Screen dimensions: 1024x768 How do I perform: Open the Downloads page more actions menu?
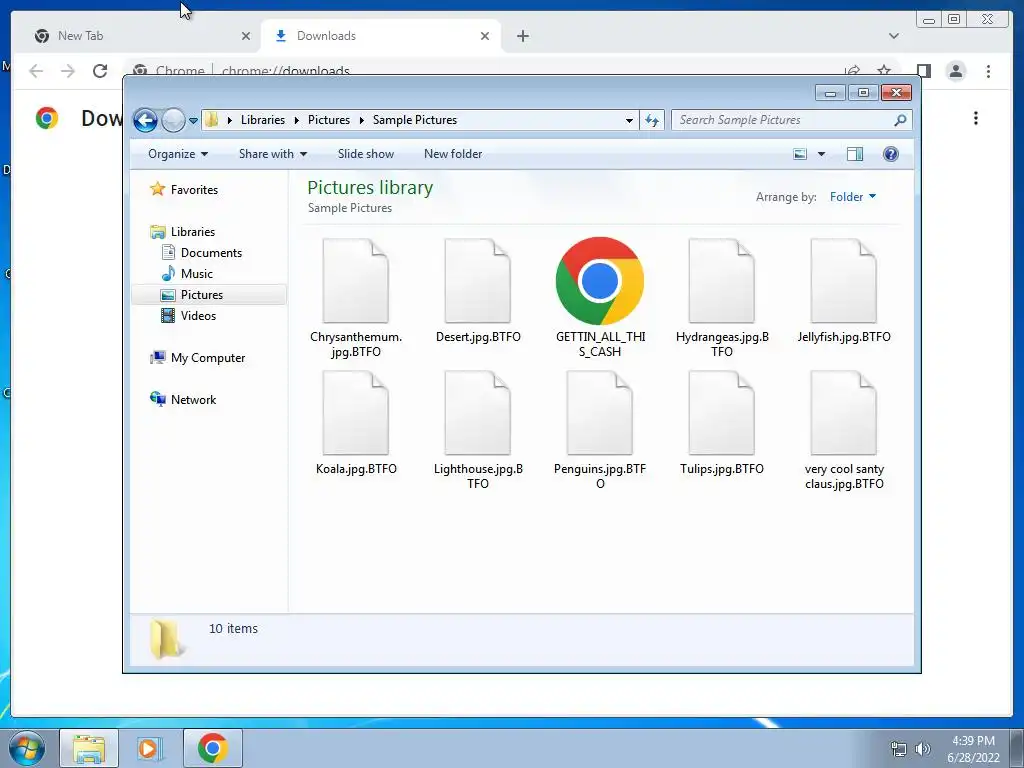pyautogui.click(x=976, y=118)
